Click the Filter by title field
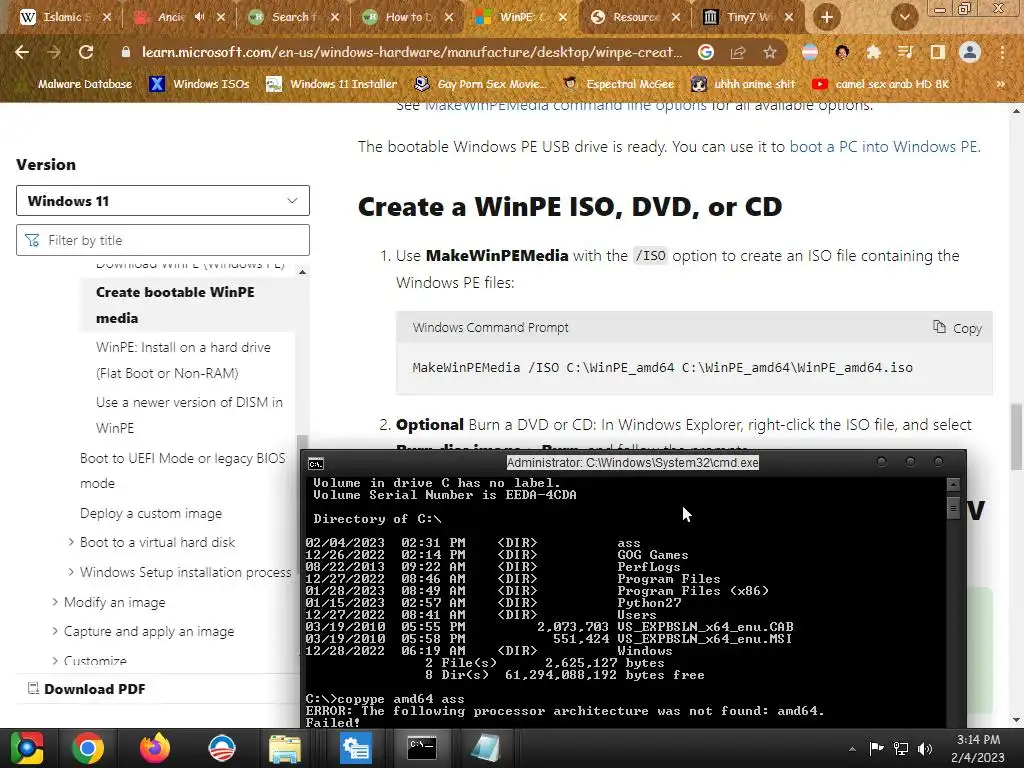Image resolution: width=1024 pixels, height=768 pixels. click(163, 240)
